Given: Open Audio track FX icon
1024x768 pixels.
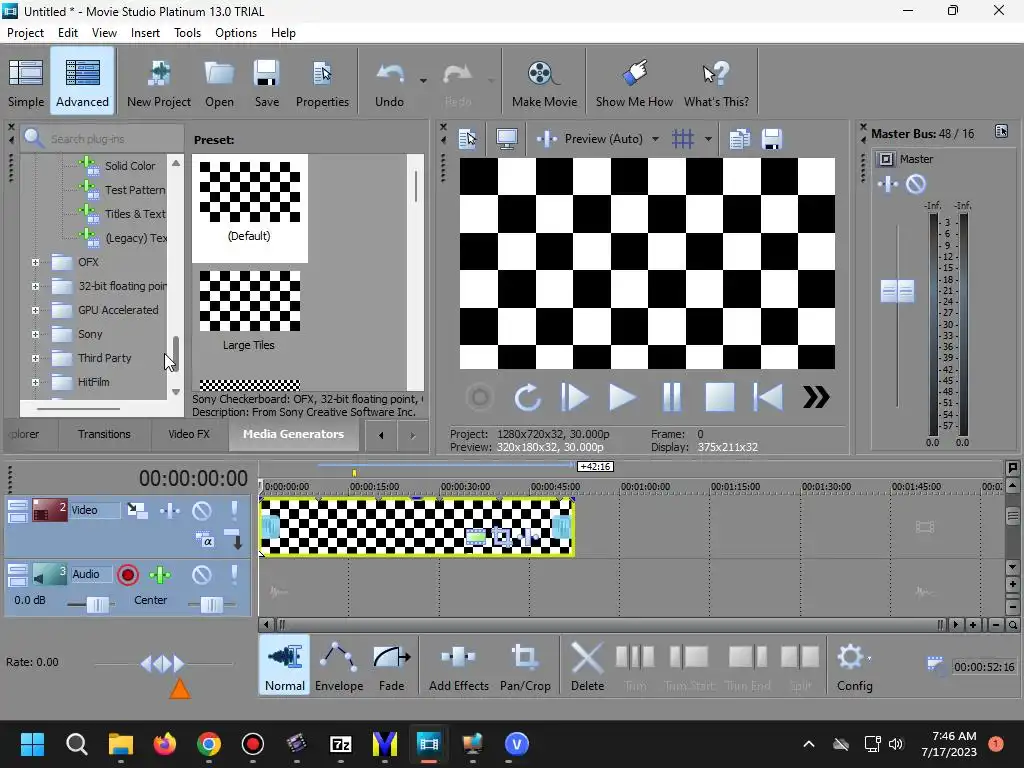Looking at the screenshot, I should click(x=160, y=575).
